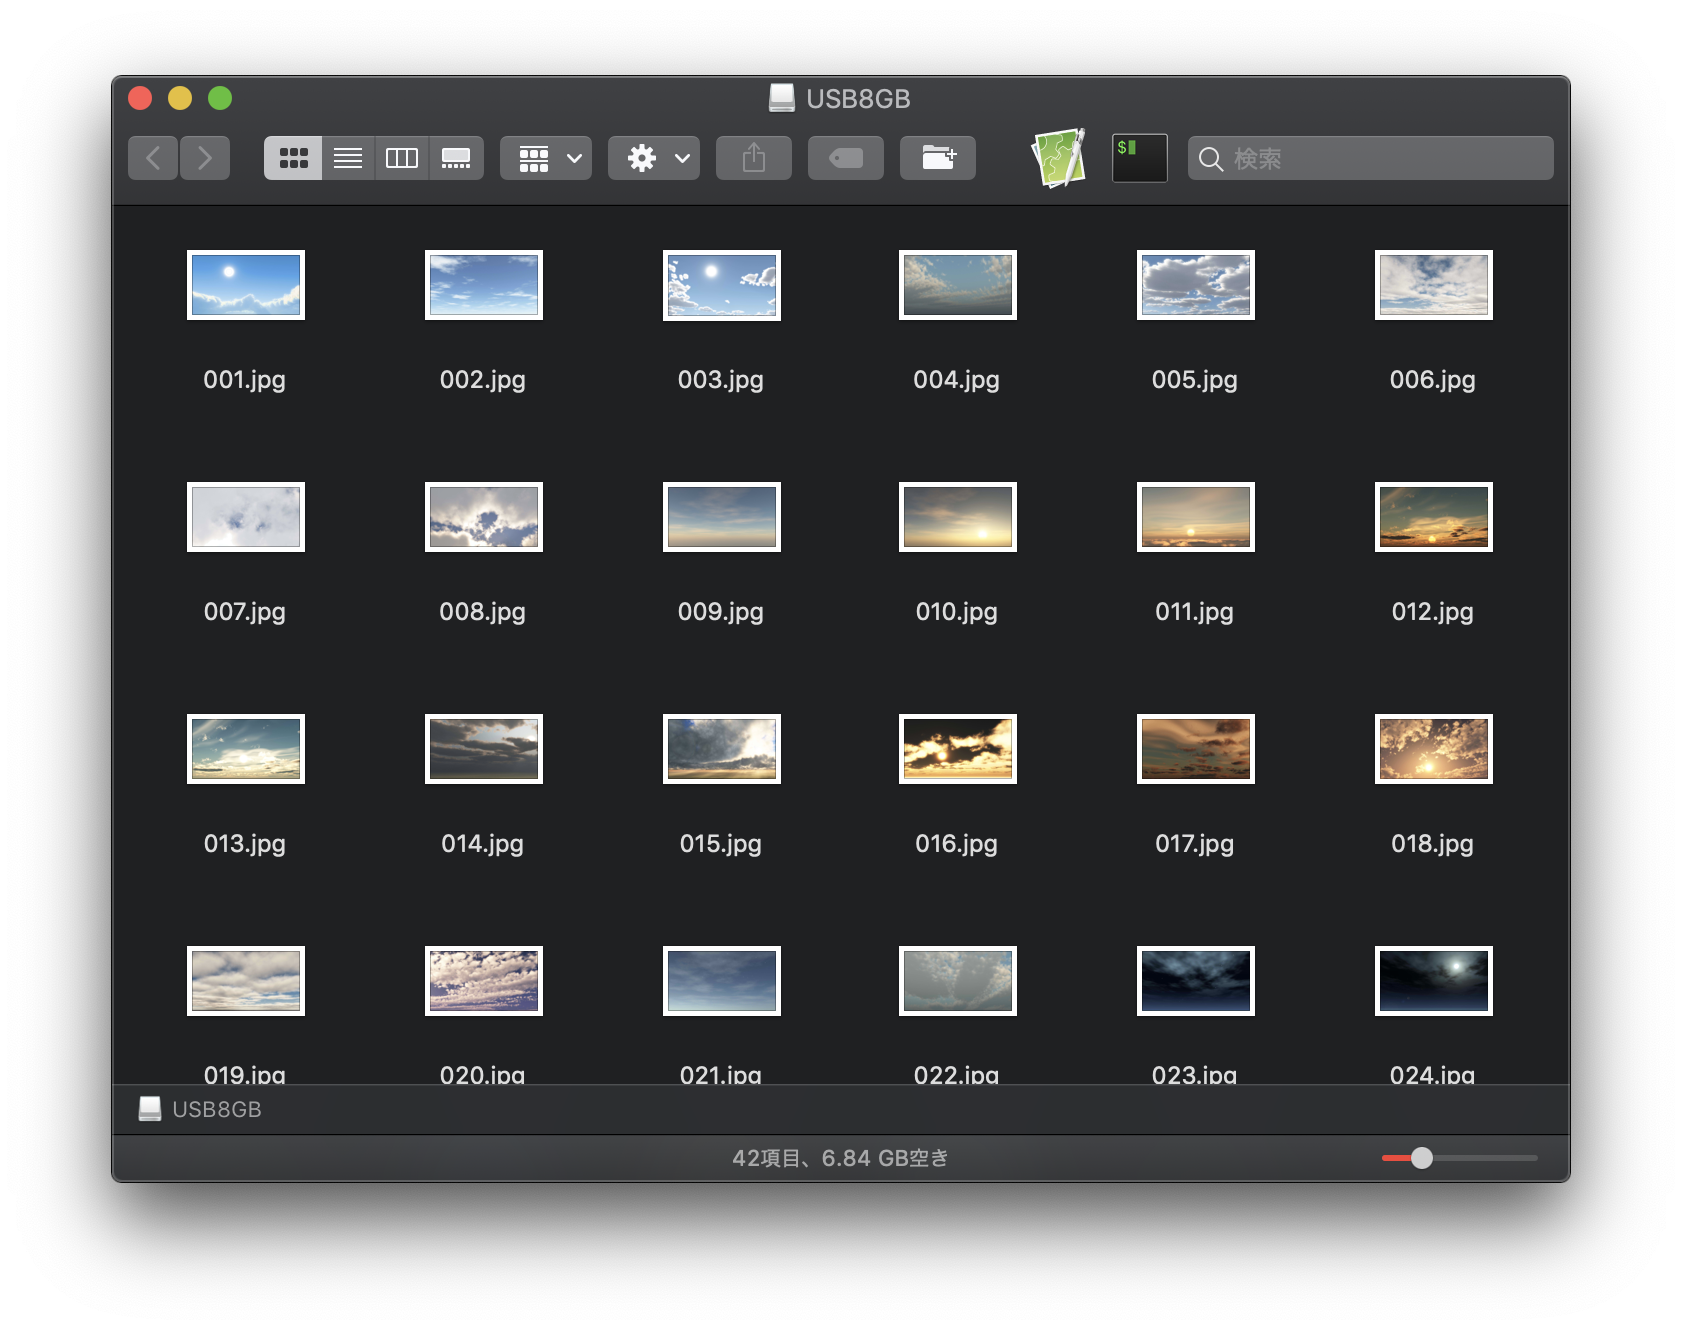This screenshot has height=1330, width=1682.
Task: Launch the CotEditor app icon in toolbar
Action: tap(1059, 158)
